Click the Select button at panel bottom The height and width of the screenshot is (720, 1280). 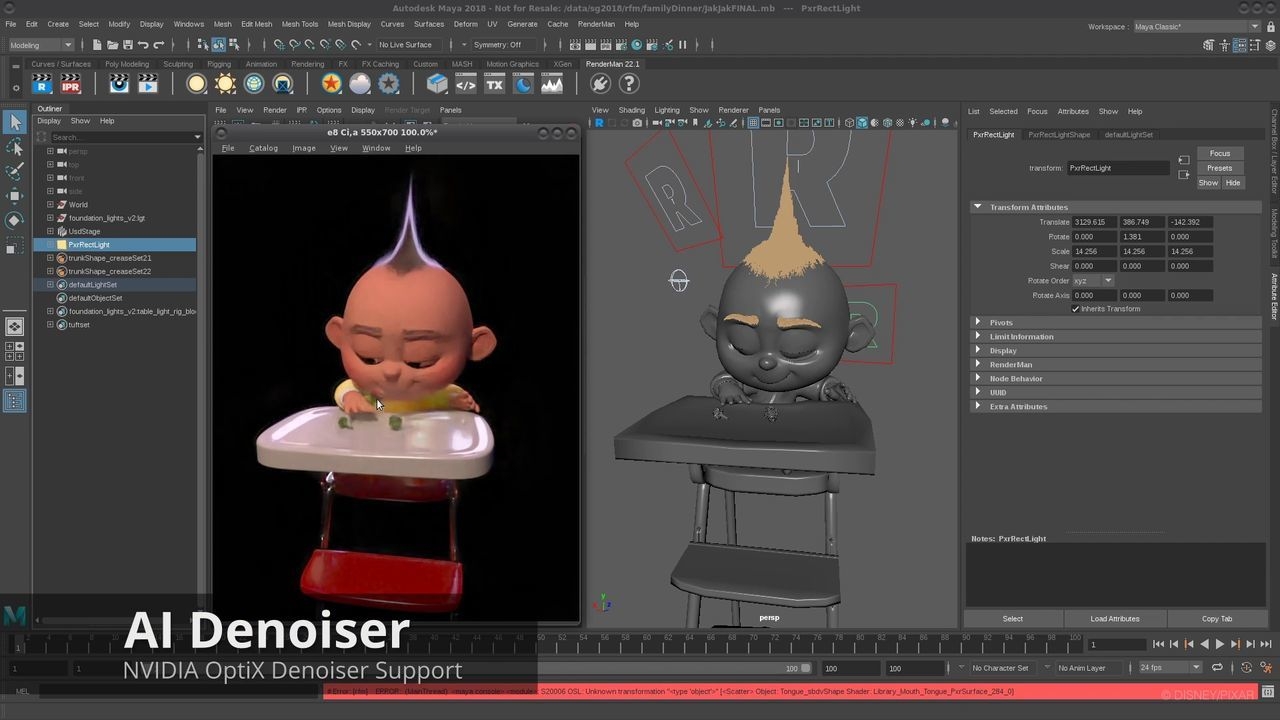tap(1012, 619)
